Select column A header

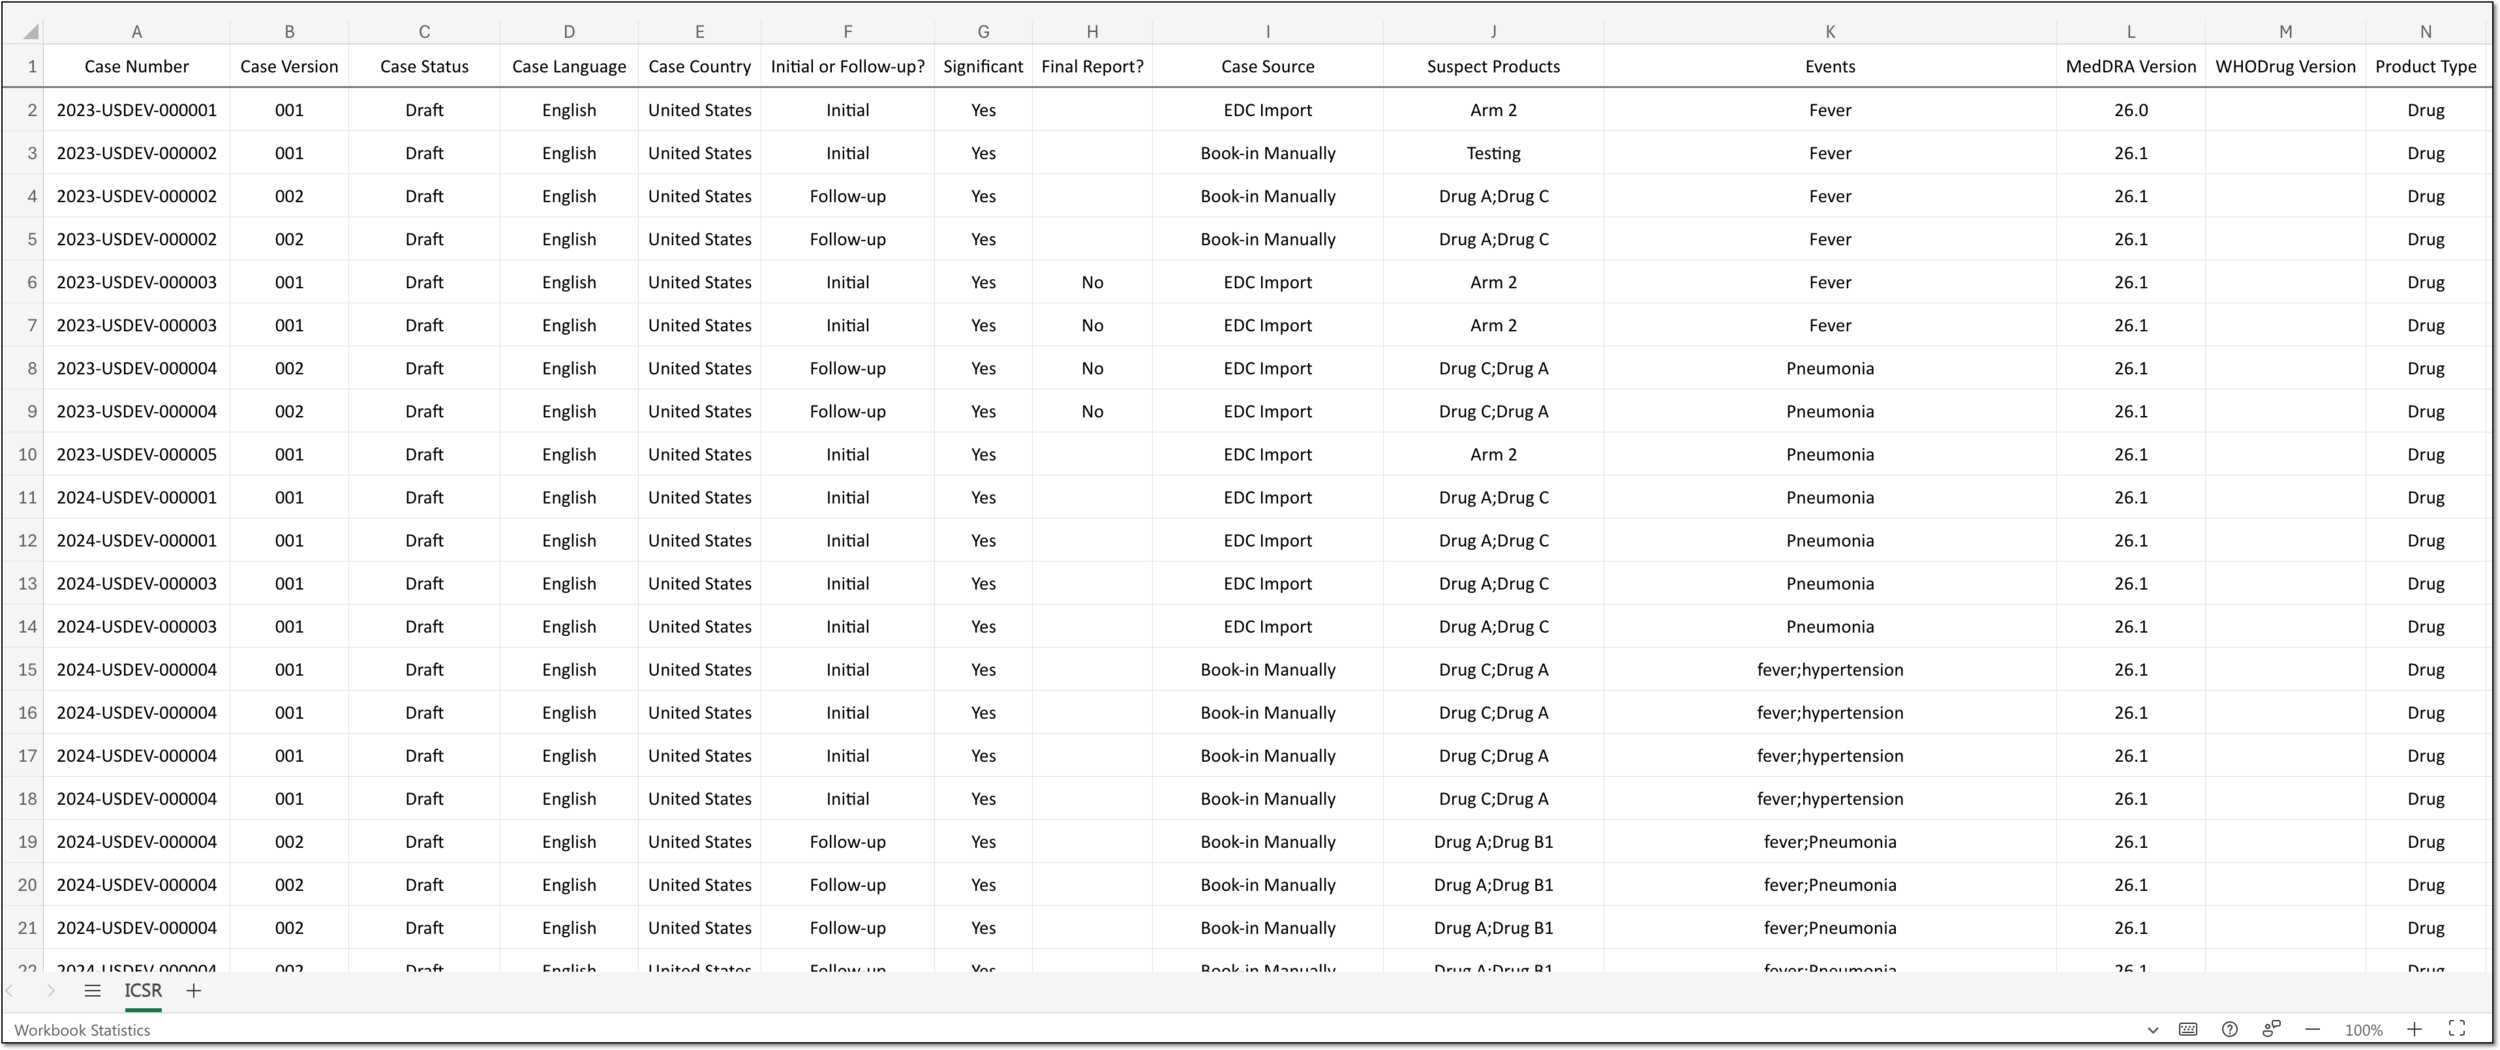click(x=137, y=32)
